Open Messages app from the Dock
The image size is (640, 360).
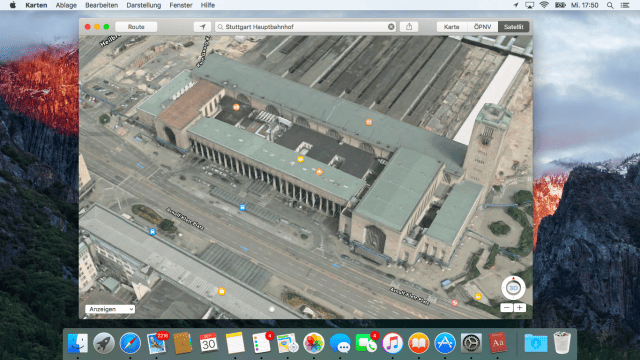click(340, 343)
